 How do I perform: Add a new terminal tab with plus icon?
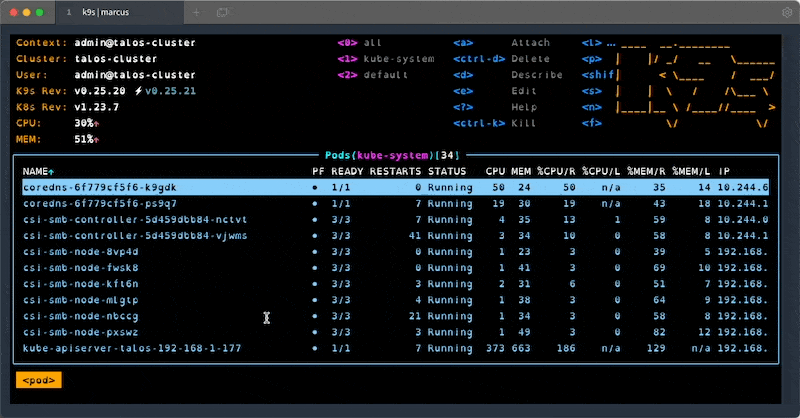coord(196,12)
